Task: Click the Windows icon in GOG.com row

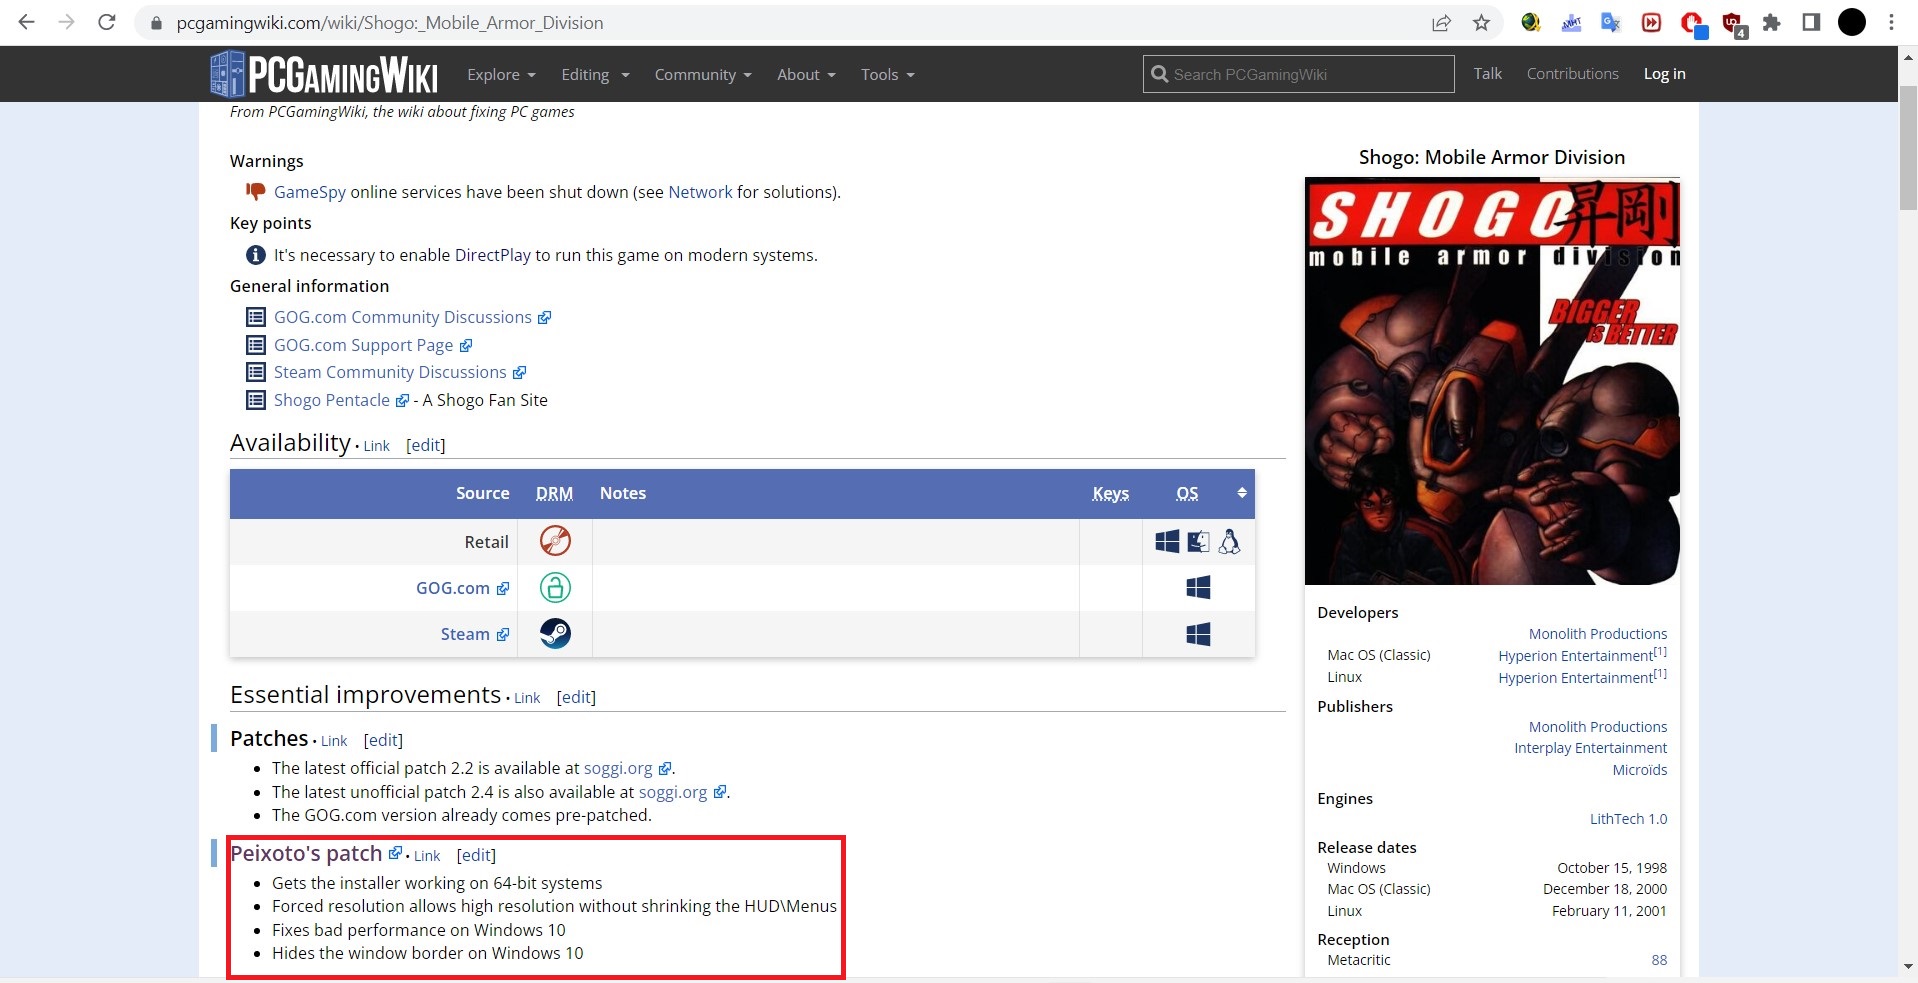Action: coord(1198,587)
